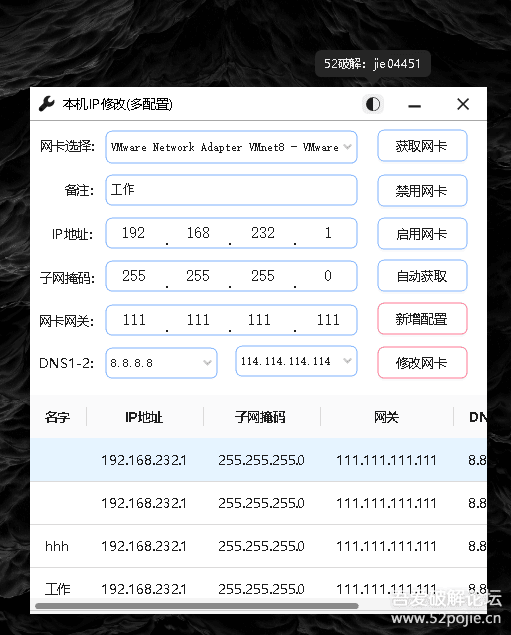Click the gateway last octet 111
Image resolution: width=511 pixels, height=635 pixels.
point(328,320)
